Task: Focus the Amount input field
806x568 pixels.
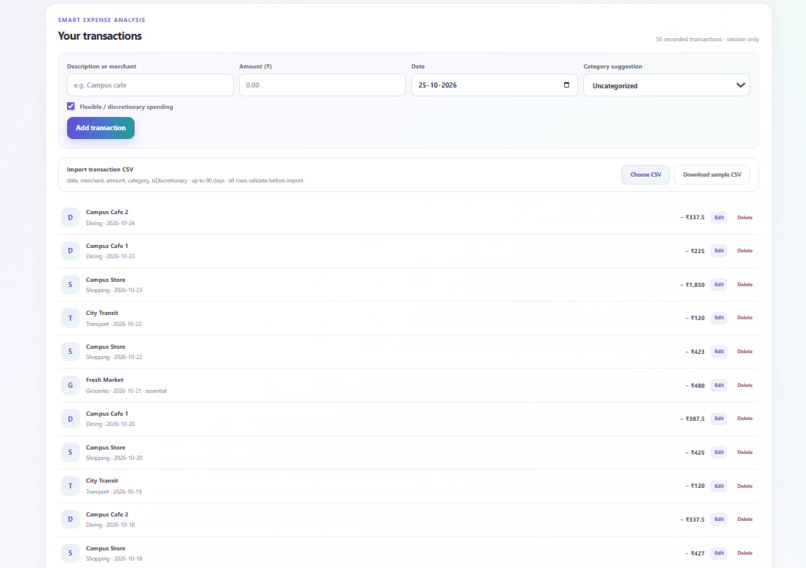Action: click(322, 85)
